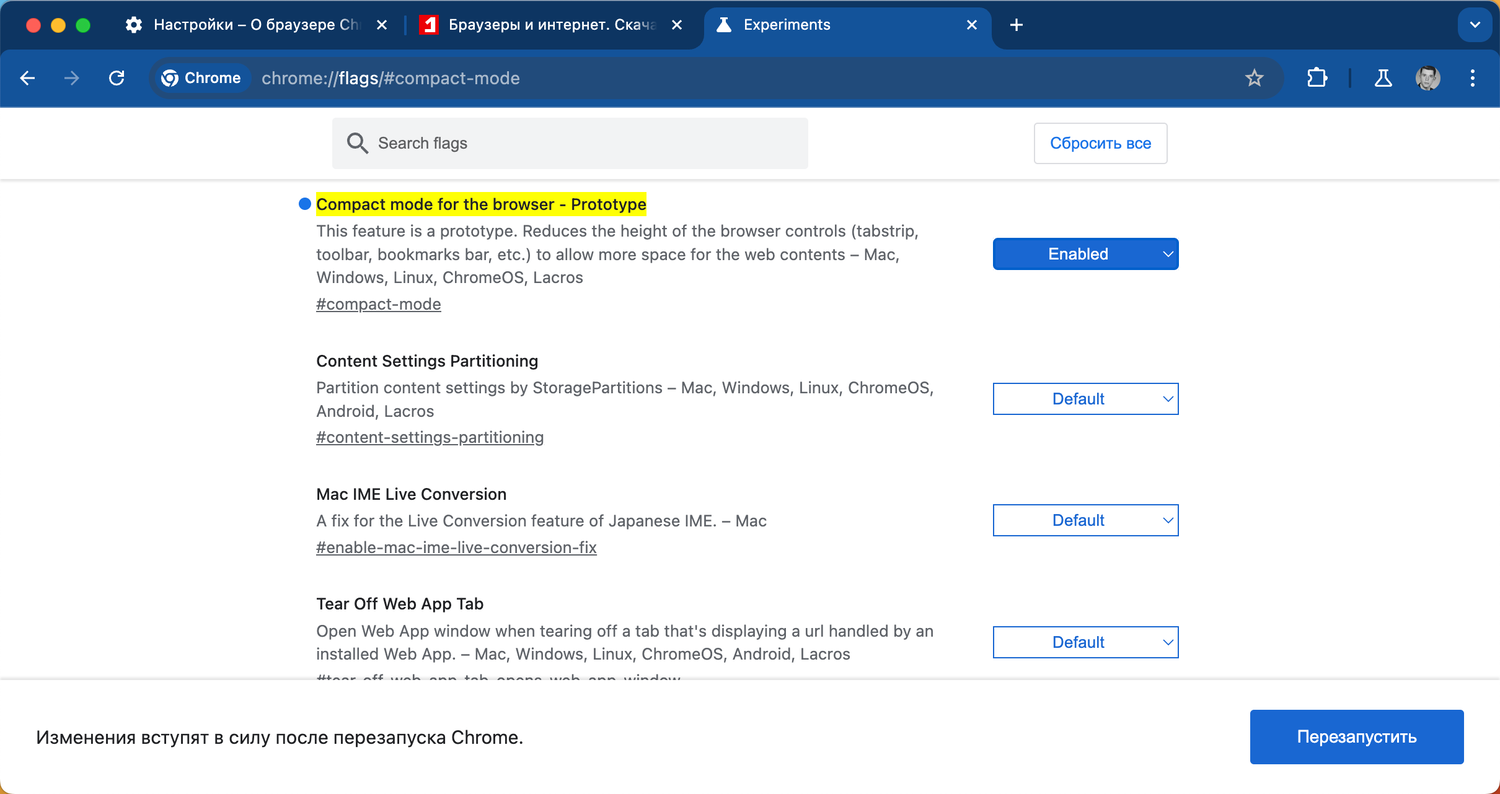Click into the Search flags field
Viewport: 1500px width, 794px height.
580,143
